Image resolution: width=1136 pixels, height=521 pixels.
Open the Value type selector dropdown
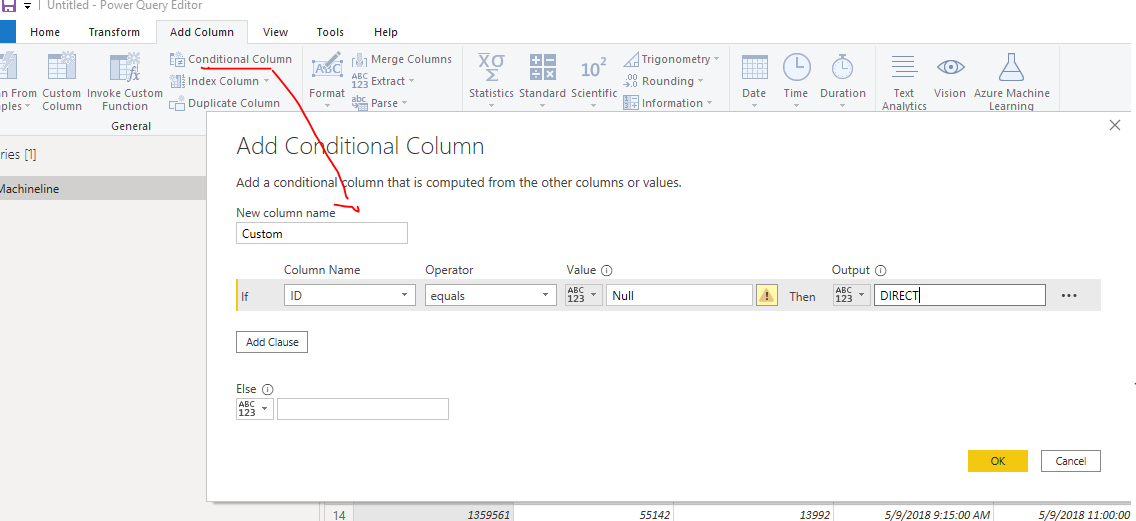tap(584, 295)
